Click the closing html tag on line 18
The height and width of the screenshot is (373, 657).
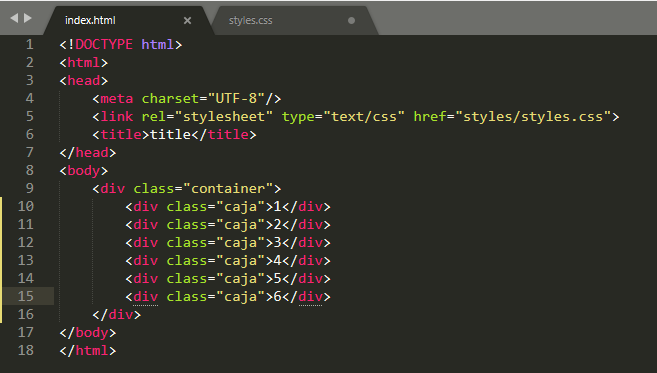coord(88,351)
